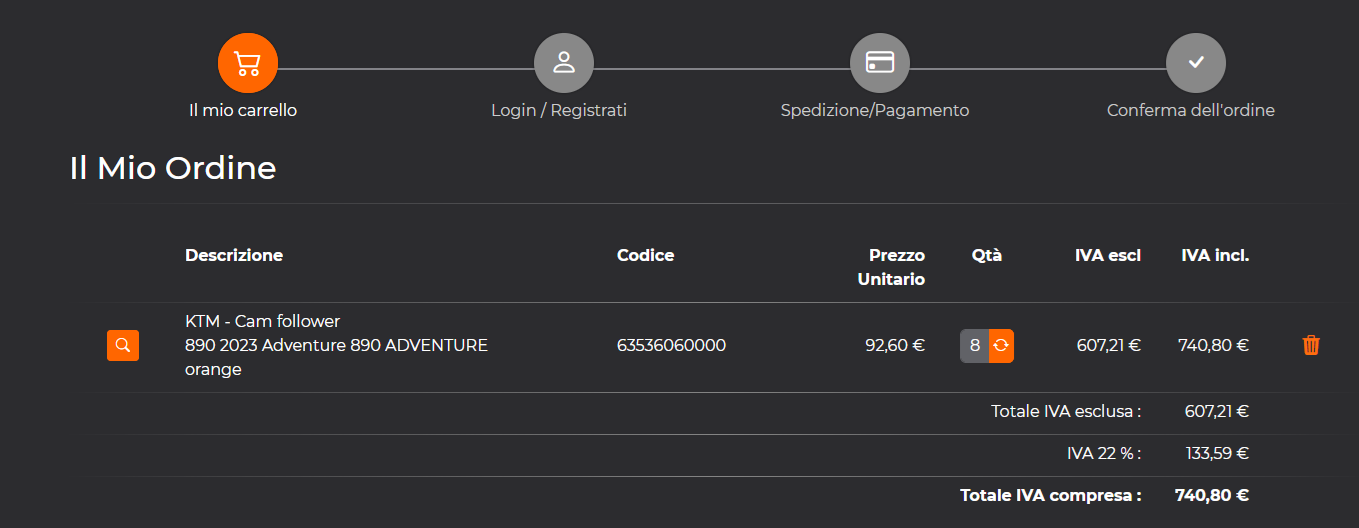1359x528 pixels.
Task: Select the Il mio carrello step label
Action: pyautogui.click(x=243, y=110)
